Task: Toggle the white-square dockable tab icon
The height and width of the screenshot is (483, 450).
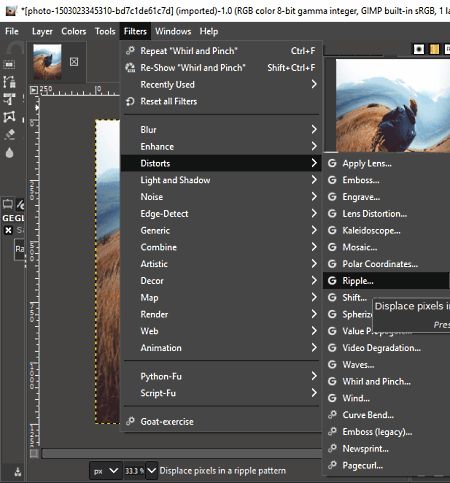Action: point(419,49)
